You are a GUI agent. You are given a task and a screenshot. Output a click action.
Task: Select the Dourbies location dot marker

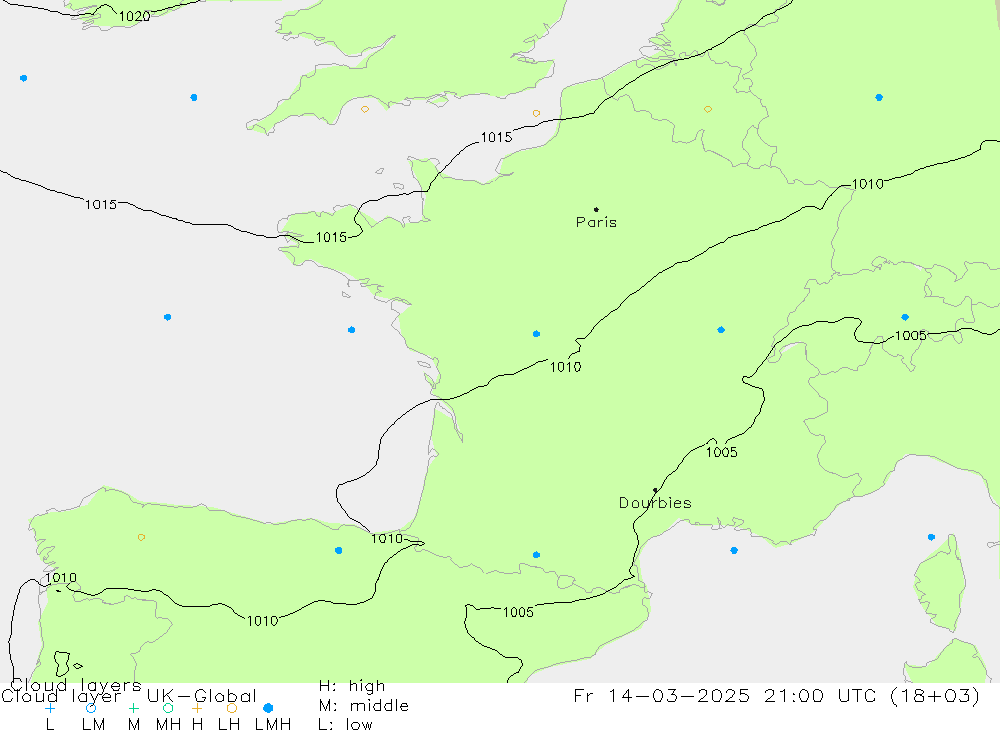tap(656, 490)
